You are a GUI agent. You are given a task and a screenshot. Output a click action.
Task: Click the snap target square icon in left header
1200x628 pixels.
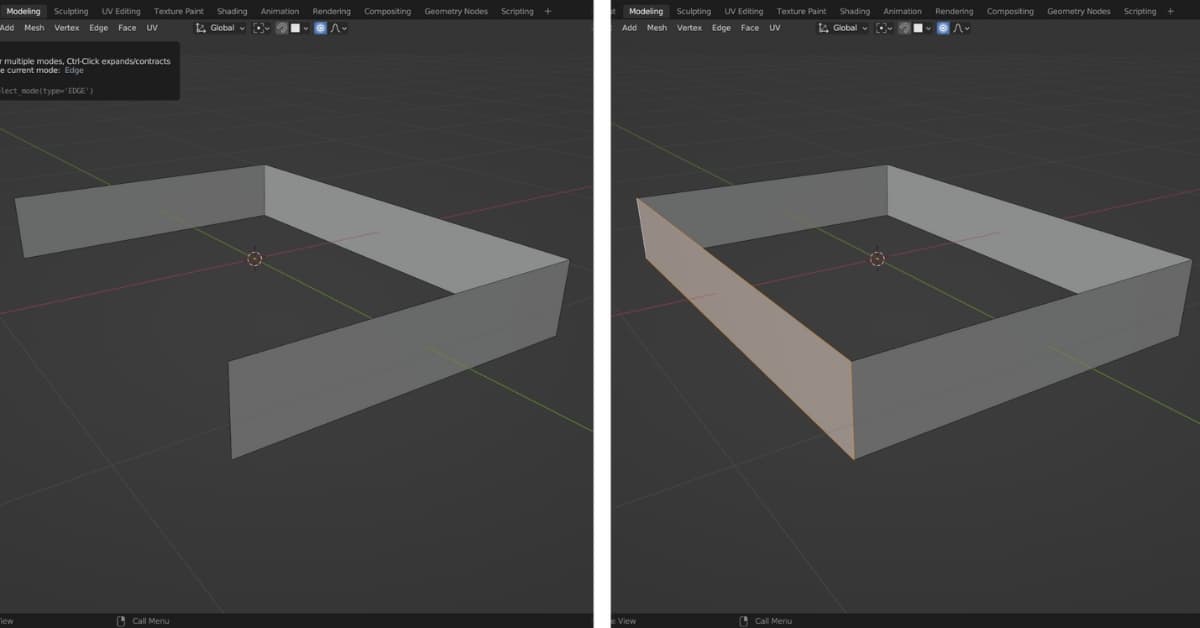click(x=295, y=27)
